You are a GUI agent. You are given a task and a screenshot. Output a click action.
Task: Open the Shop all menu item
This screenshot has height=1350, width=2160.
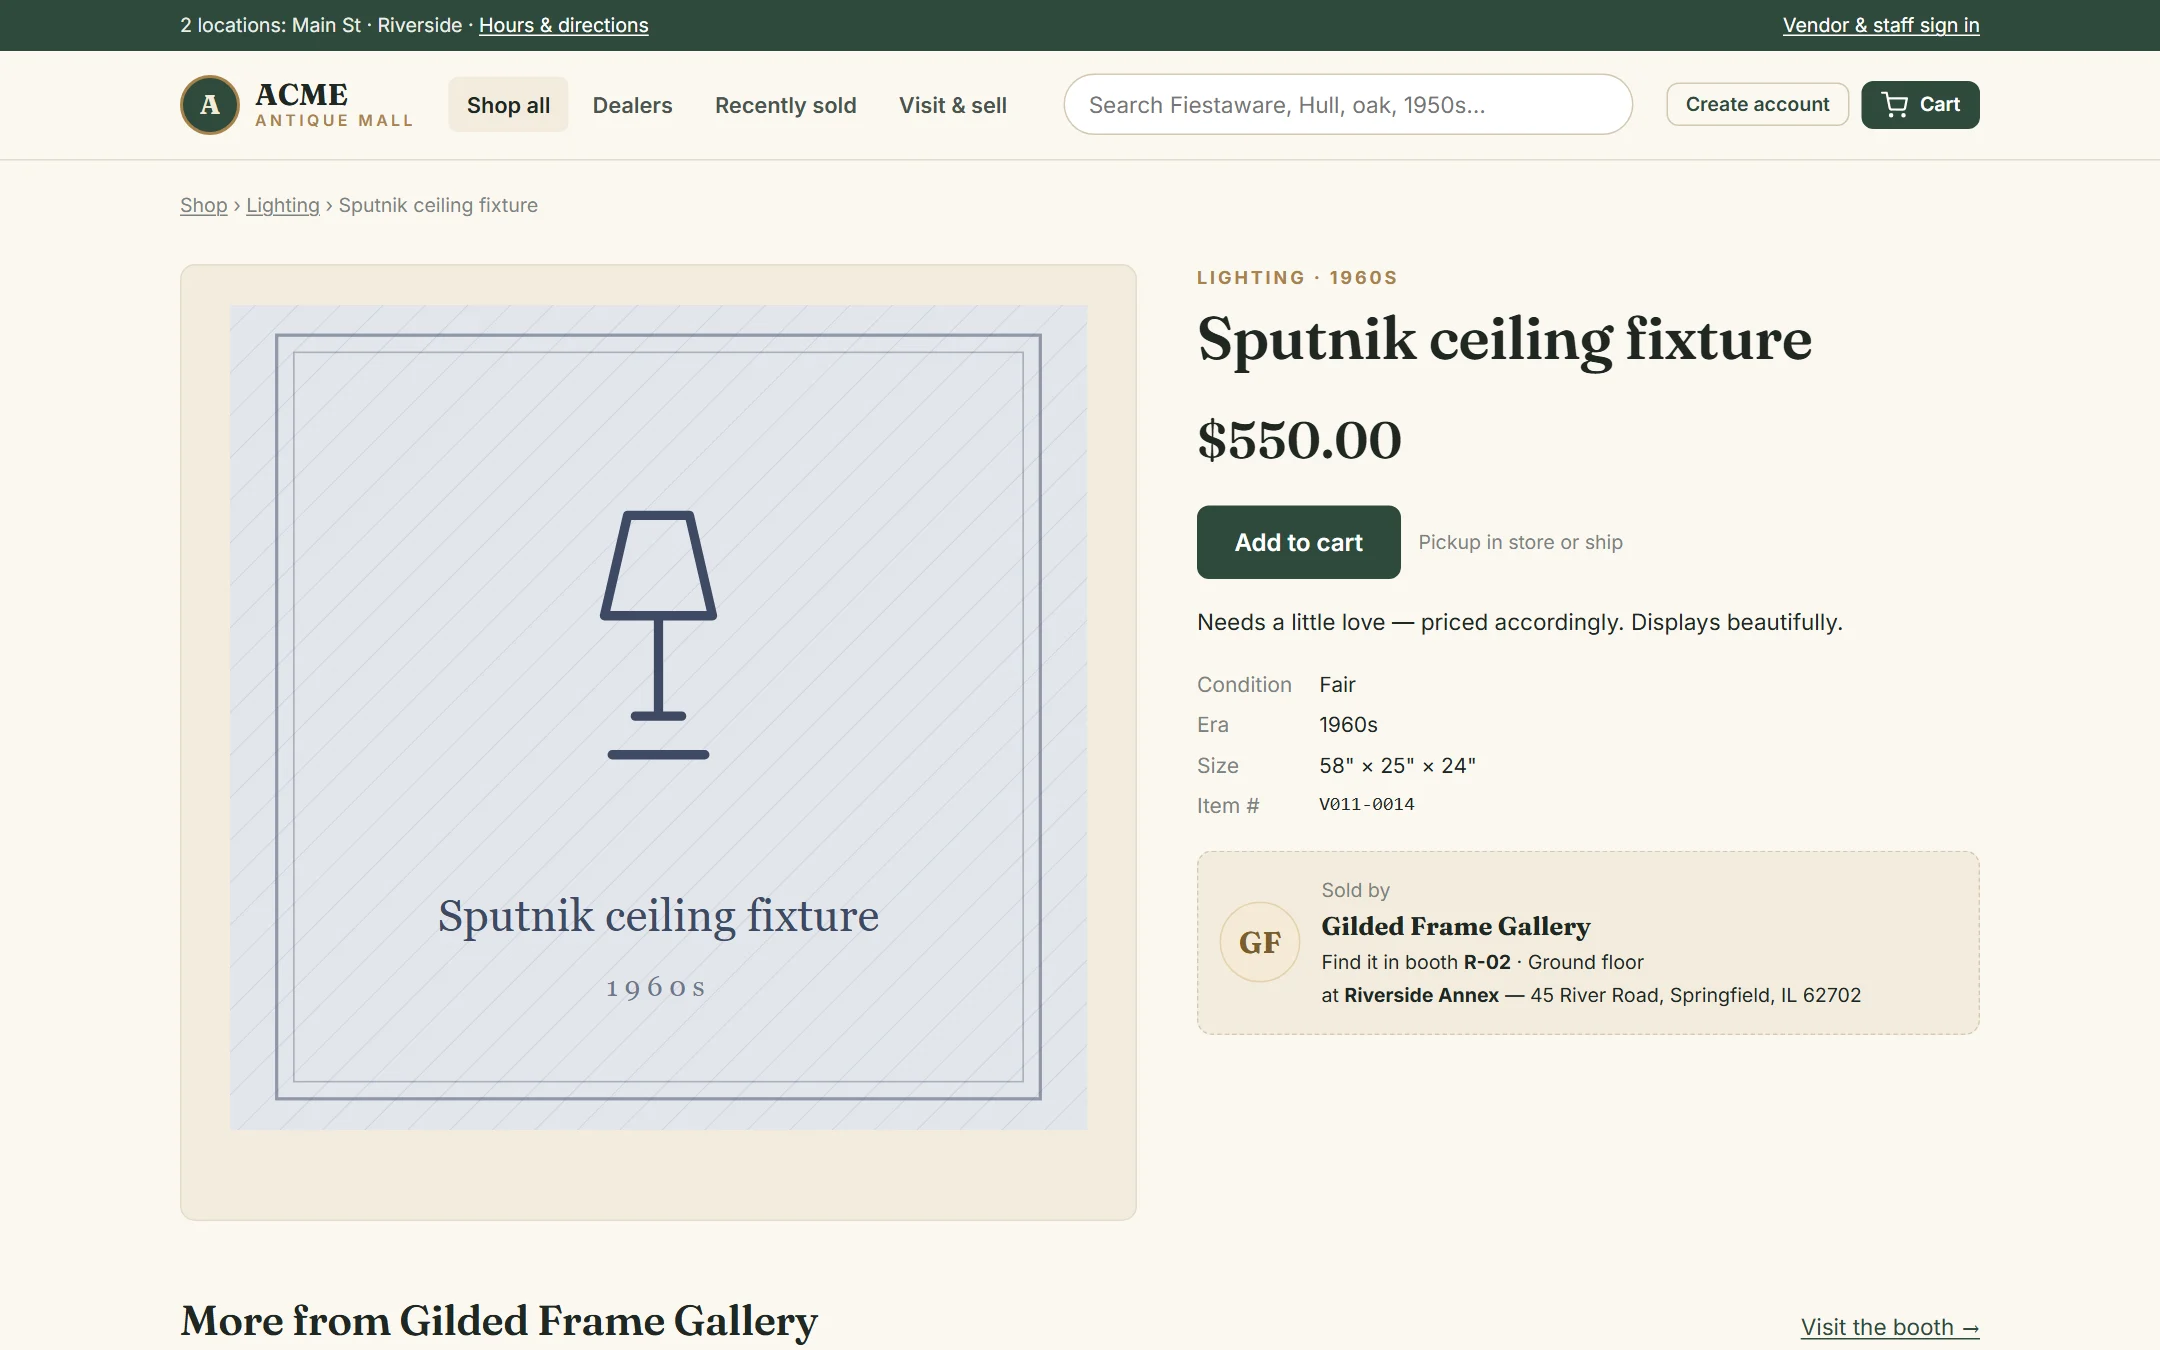pyautogui.click(x=508, y=105)
